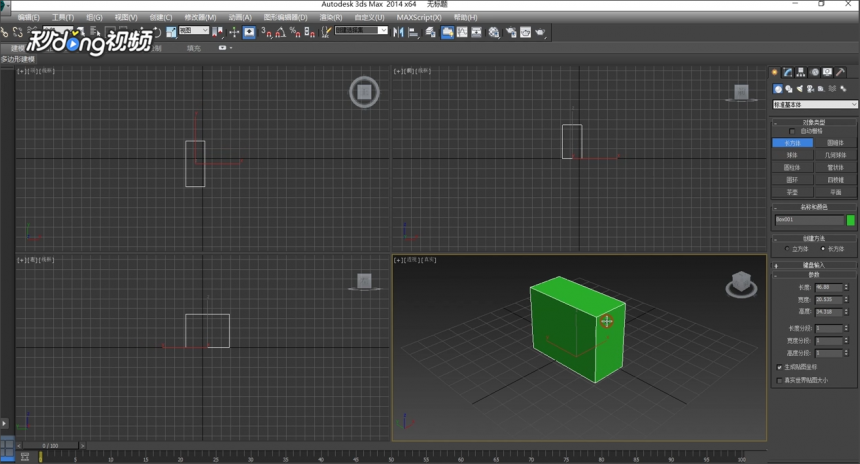Screen dimensions: 860x464
Task: Toggle the 3D snaps icon
Action: pyautogui.click(x=267, y=32)
